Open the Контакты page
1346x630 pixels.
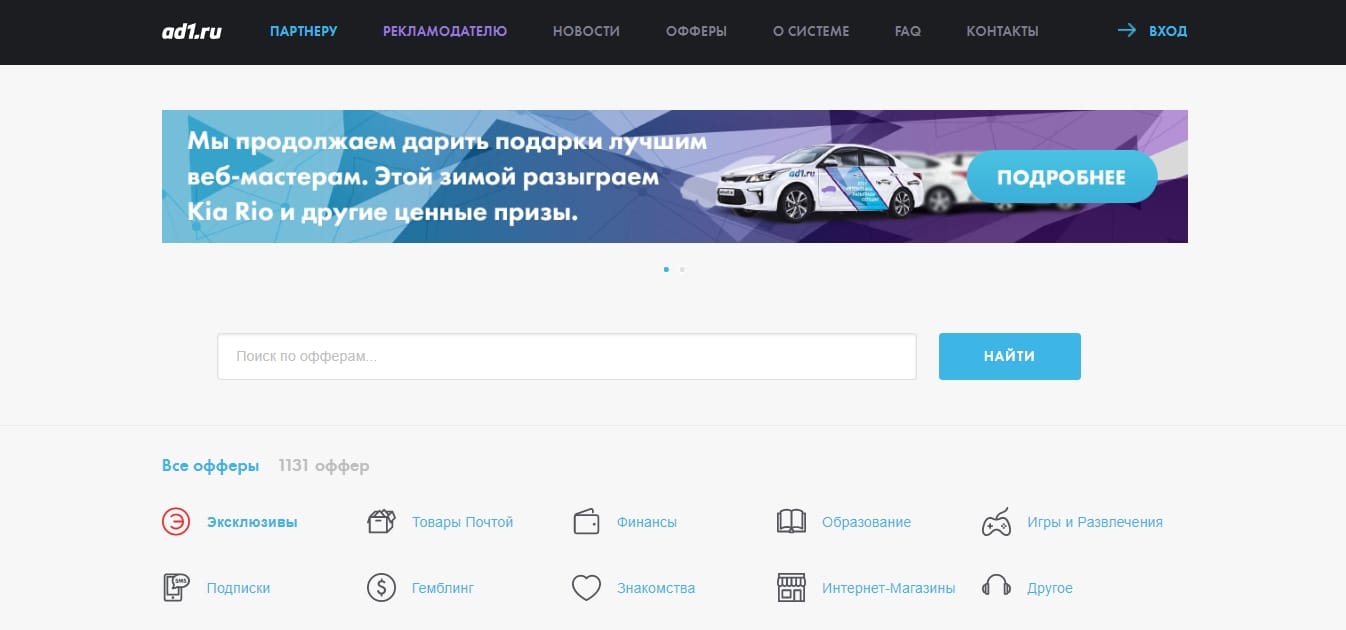point(1002,31)
